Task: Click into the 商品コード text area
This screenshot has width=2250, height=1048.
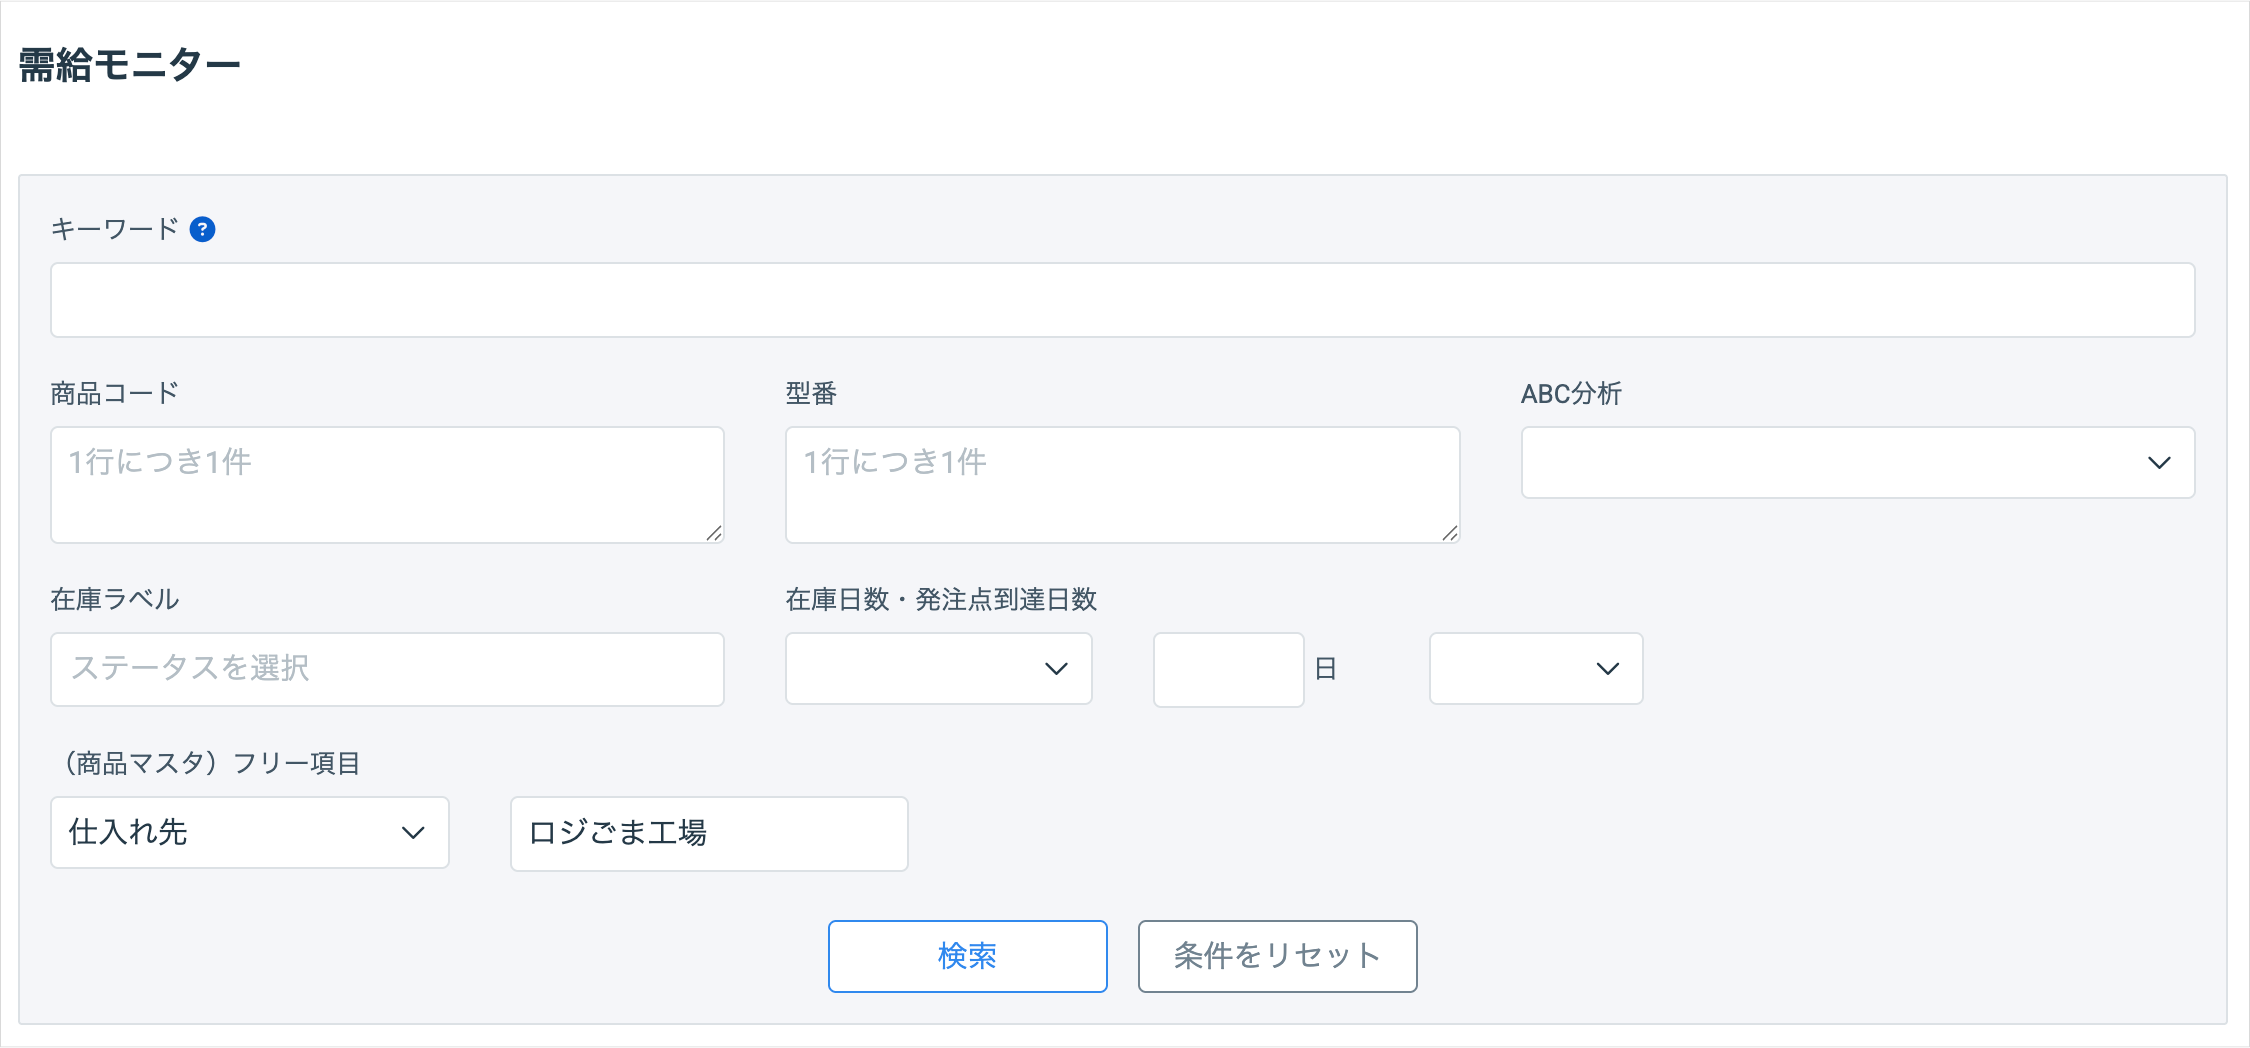Action: pos(387,485)
